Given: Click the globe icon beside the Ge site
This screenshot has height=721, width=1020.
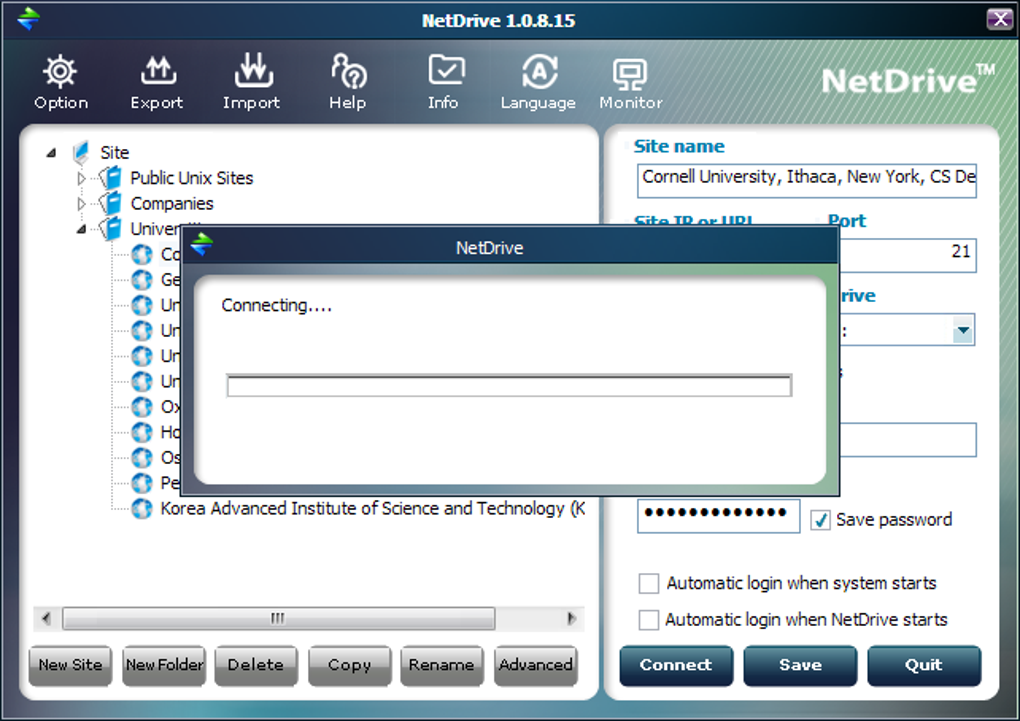Looking at the screenshot, I should 142,280.
